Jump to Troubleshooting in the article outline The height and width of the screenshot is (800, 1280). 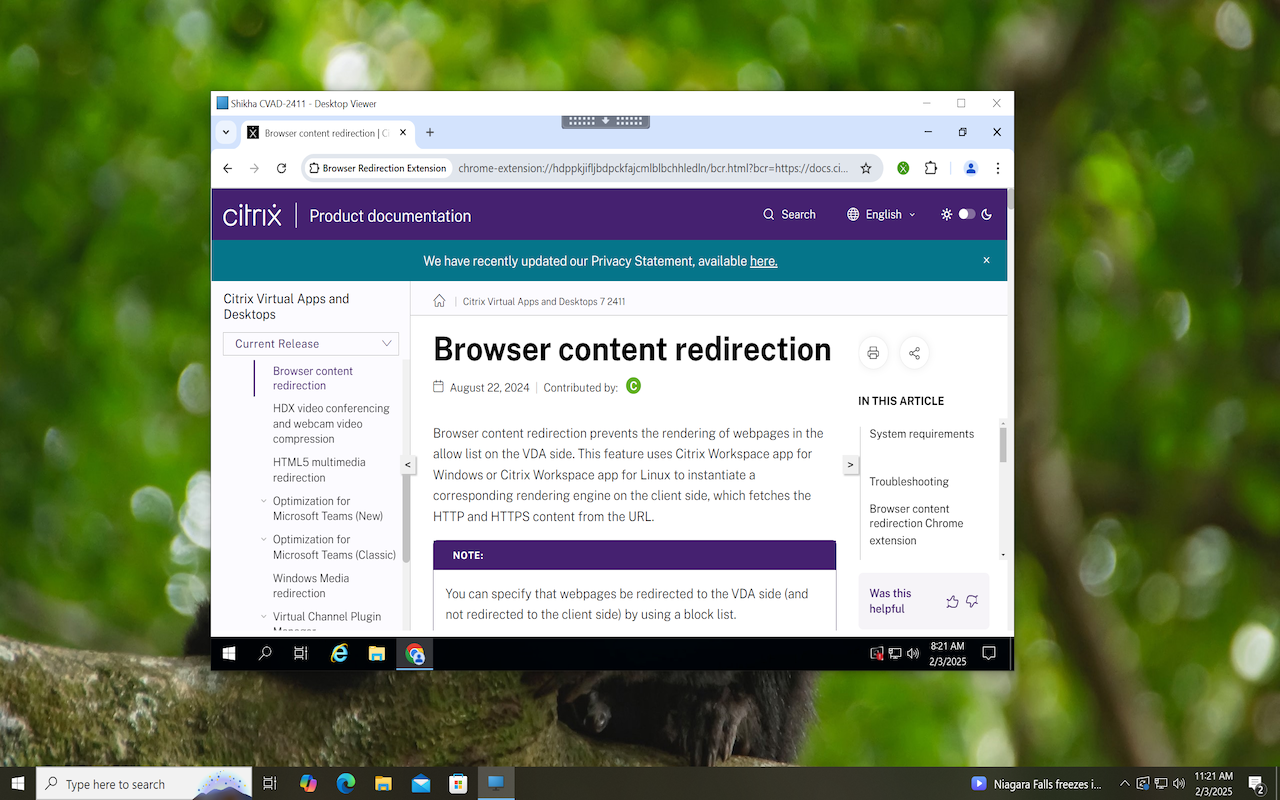point(908,481)
